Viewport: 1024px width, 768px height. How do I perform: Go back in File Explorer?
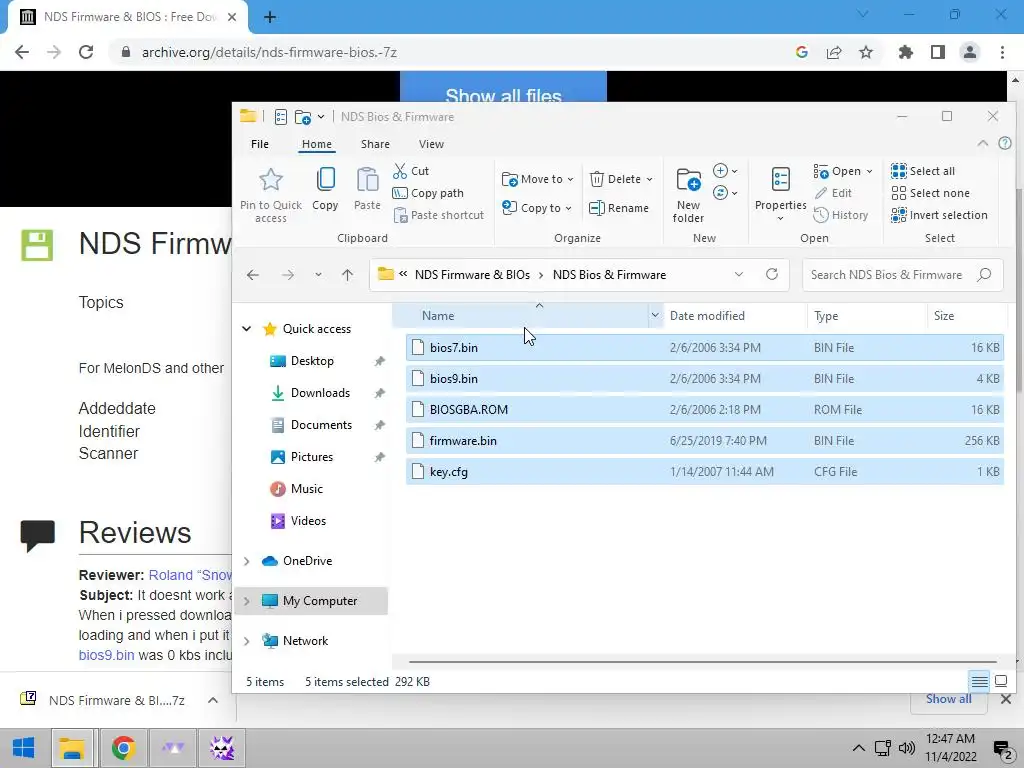(253, 275)
